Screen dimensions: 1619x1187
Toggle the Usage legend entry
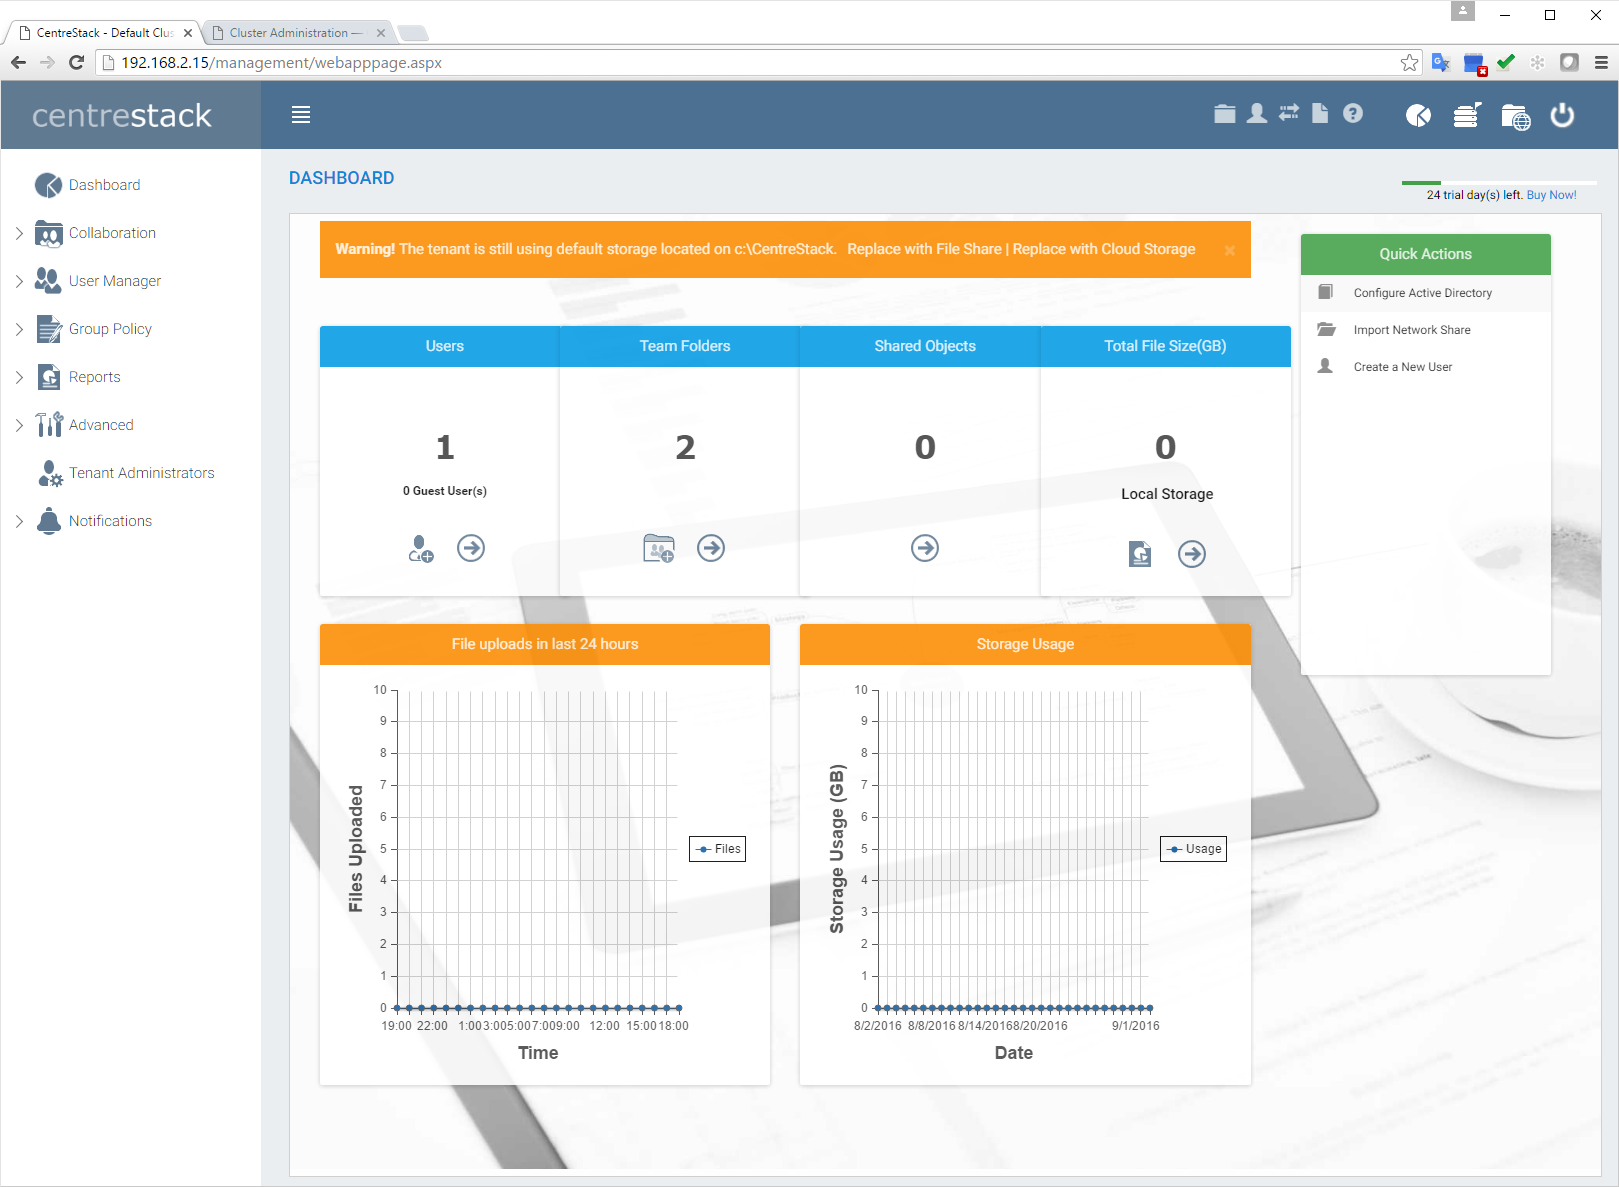[x=1193, y=849]
